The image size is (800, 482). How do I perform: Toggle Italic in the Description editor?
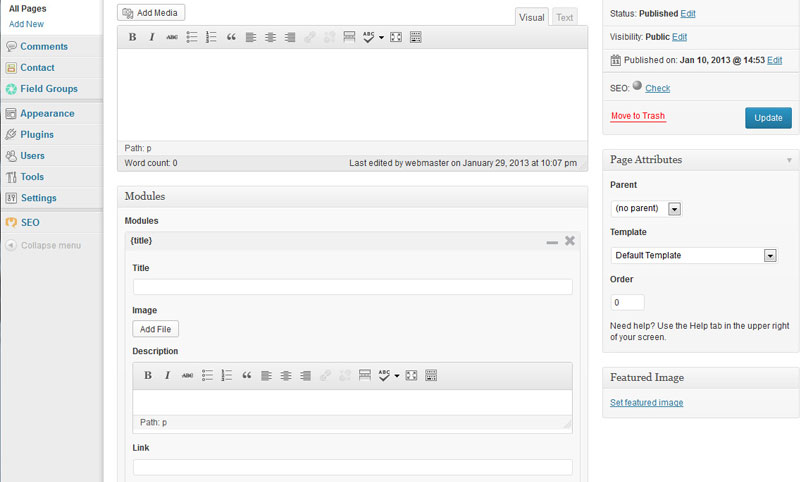pos(167,375)
